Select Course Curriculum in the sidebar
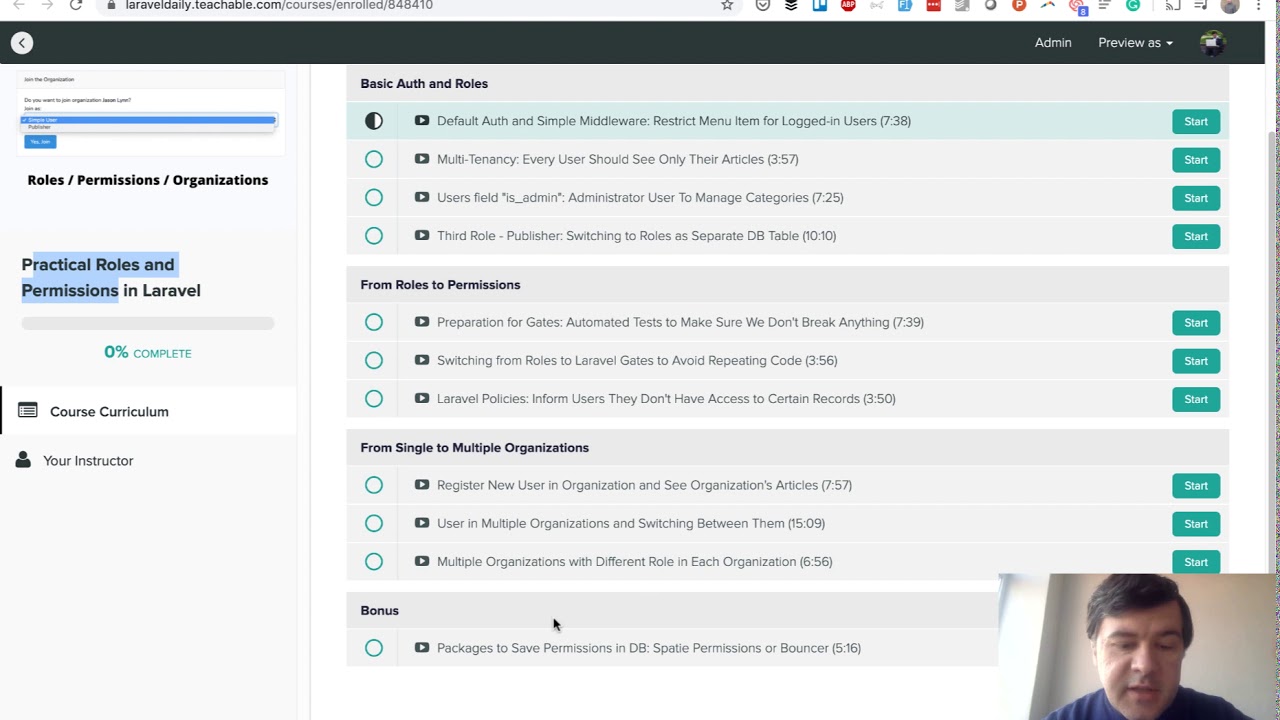 click(x=109, y=411)
